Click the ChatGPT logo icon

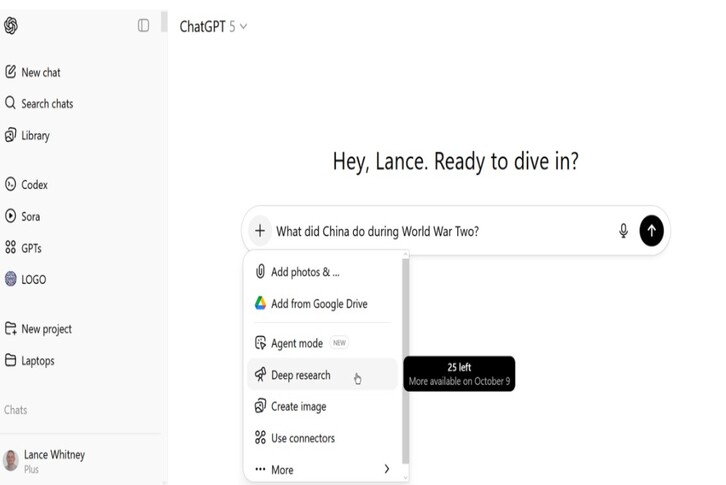11,25
